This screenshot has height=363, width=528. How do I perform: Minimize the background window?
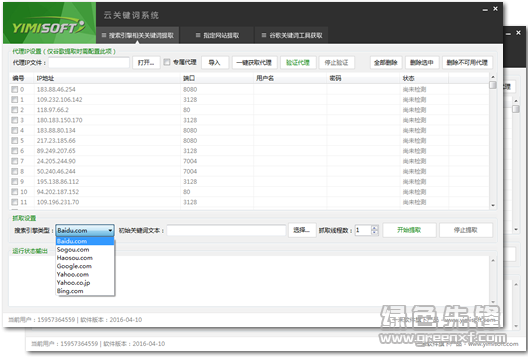click(x=508, y=33)
